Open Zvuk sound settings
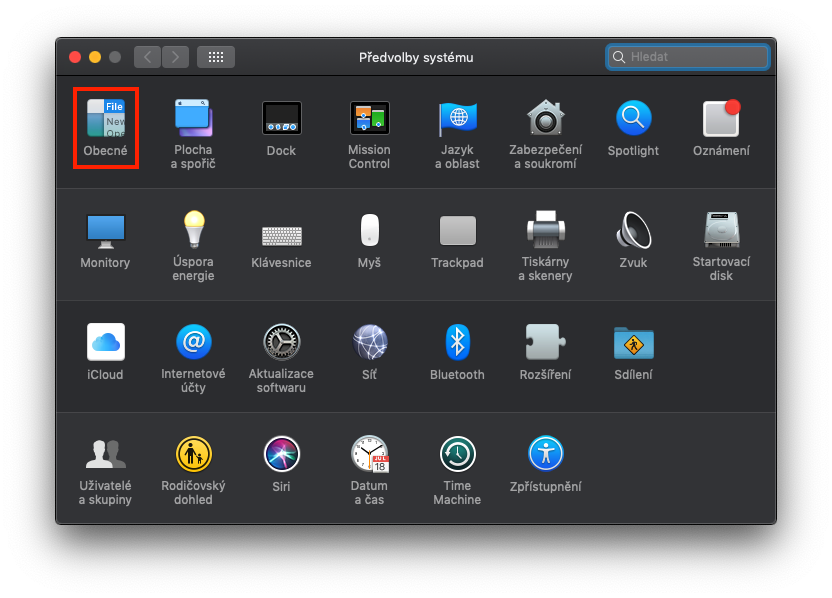832x598 pixels. [633, 231]
